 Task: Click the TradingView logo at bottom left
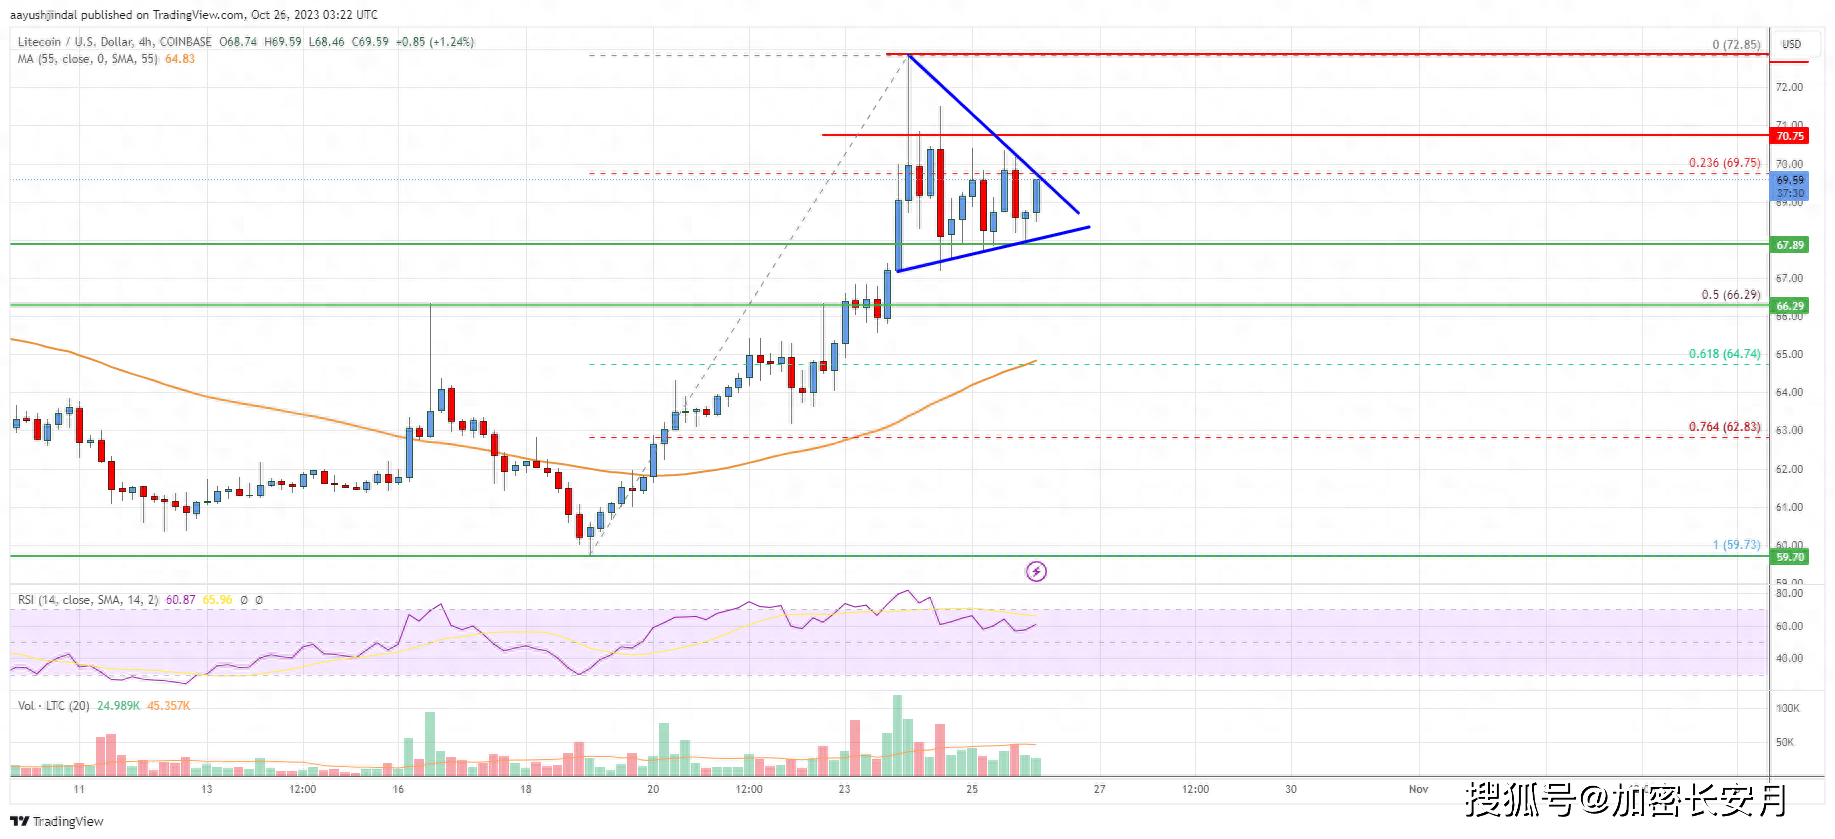click(57, 822)
